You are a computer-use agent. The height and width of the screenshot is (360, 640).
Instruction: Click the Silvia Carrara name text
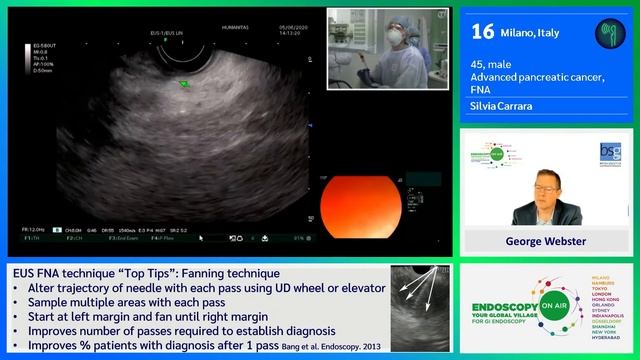point(501,106)
